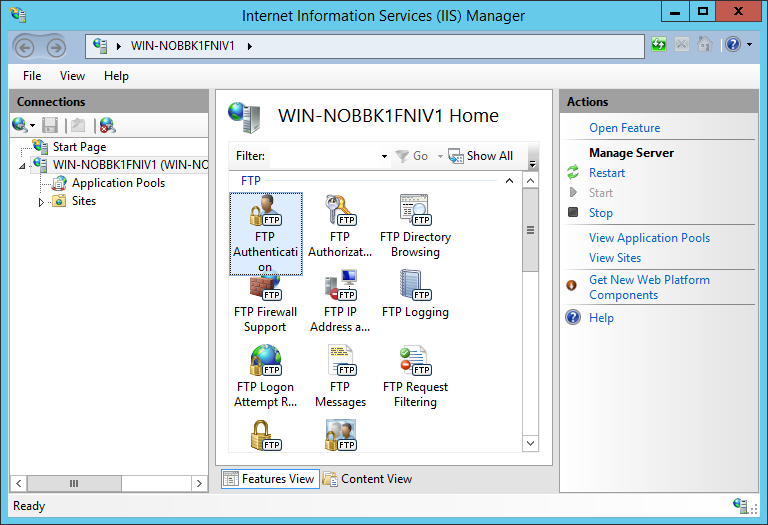Click the Restart link in Actions
This screenshot has height=525, width=768.
(x=607, y=173)
